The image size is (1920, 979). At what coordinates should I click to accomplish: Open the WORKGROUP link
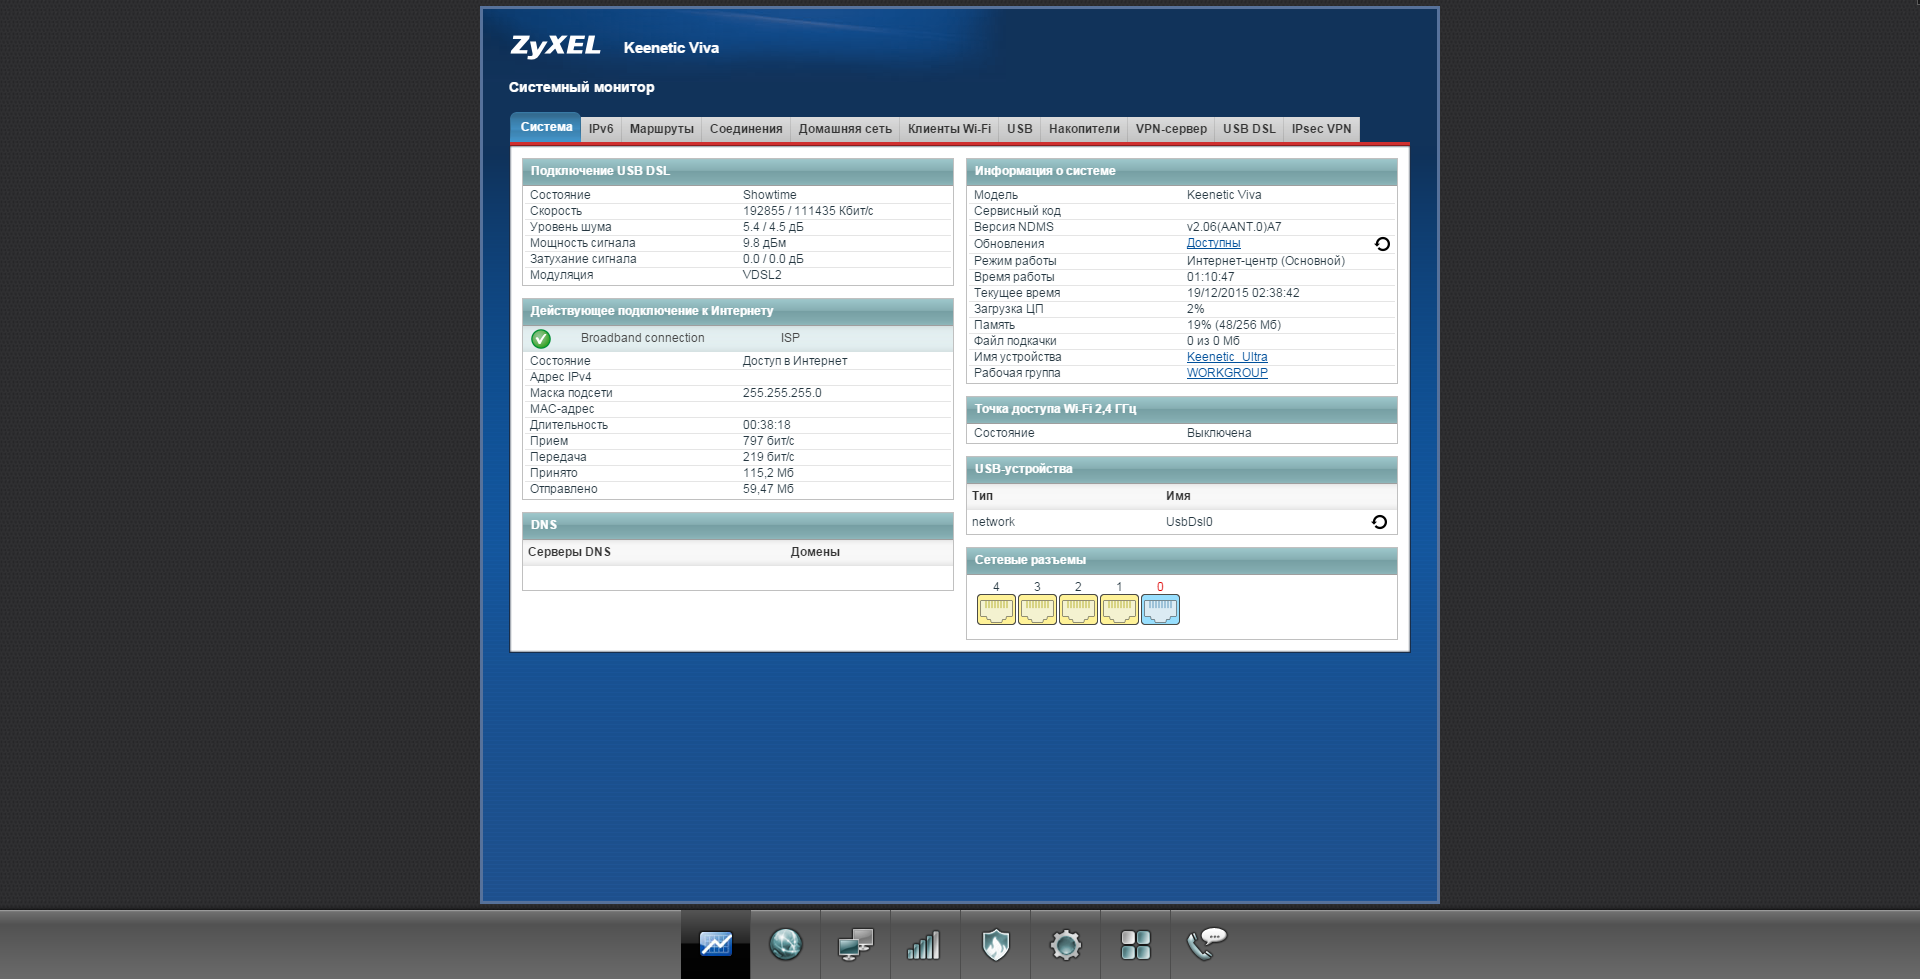pyautogui.click(x=1227, y=373)
